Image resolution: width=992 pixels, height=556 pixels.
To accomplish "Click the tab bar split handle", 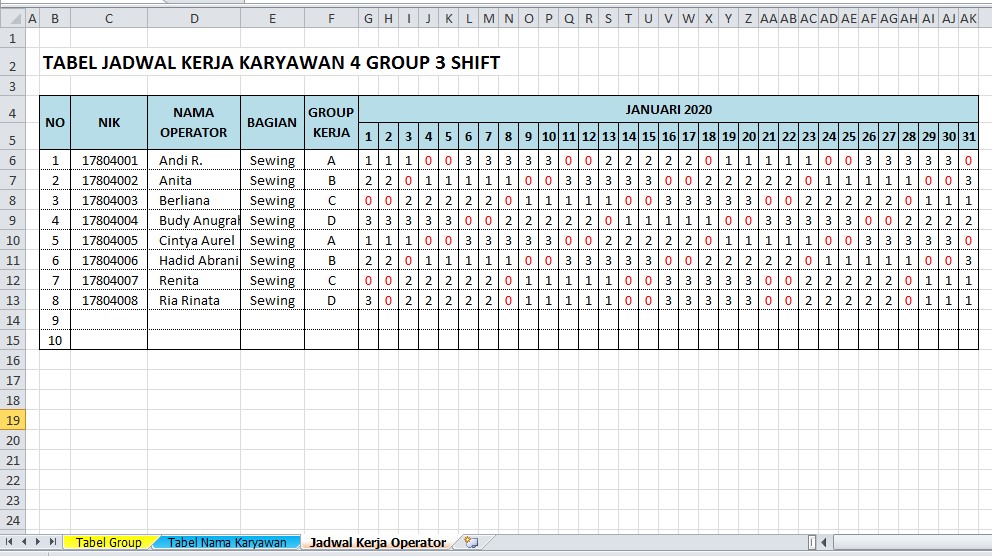I will point(810,542).
